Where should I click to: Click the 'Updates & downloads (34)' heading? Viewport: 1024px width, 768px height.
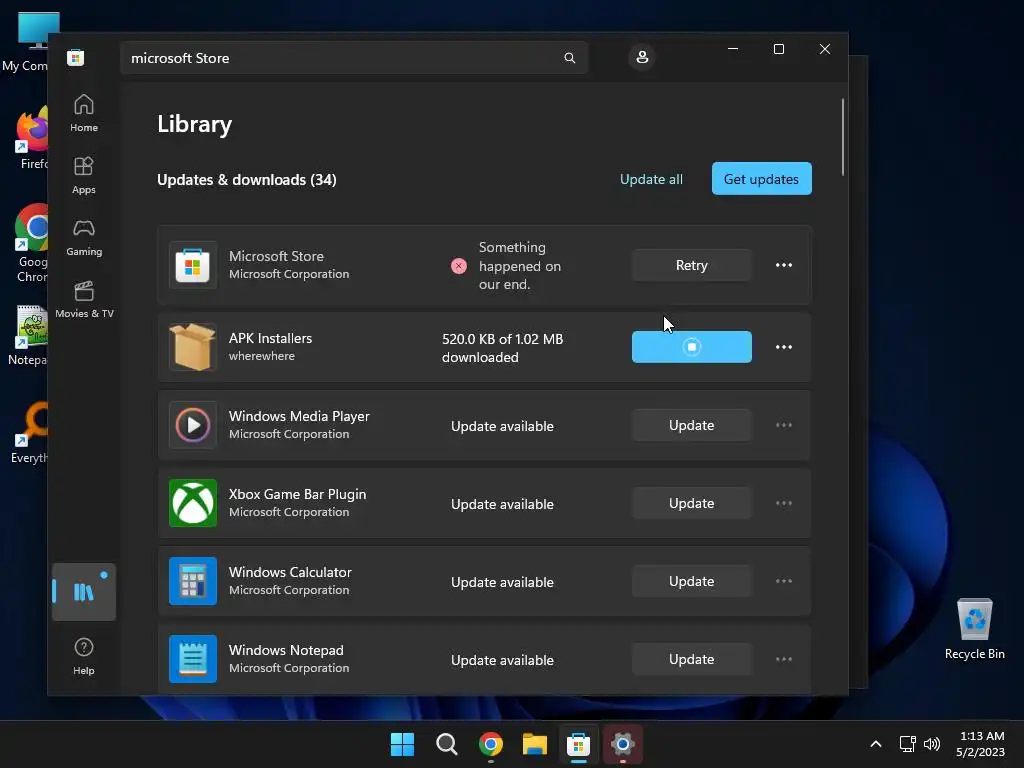coord(247,180)
